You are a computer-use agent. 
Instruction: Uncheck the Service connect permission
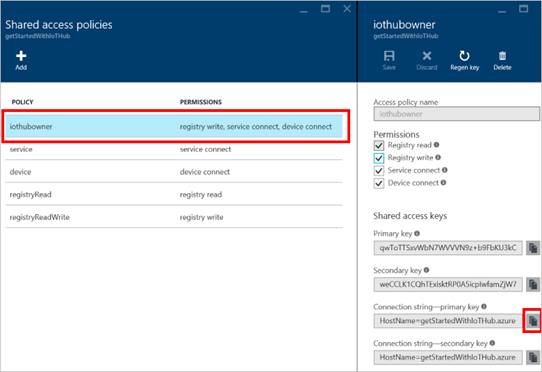379,170
